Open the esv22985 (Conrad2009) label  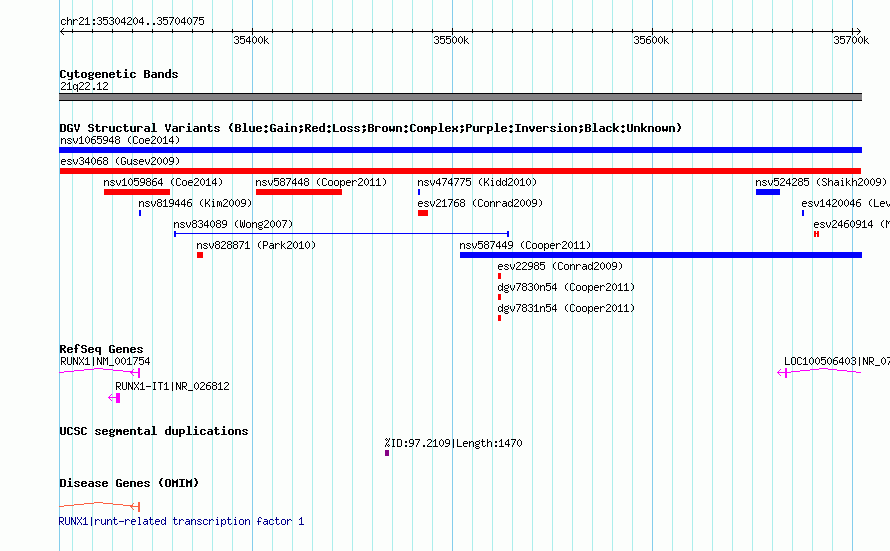(x=560, y=266)
